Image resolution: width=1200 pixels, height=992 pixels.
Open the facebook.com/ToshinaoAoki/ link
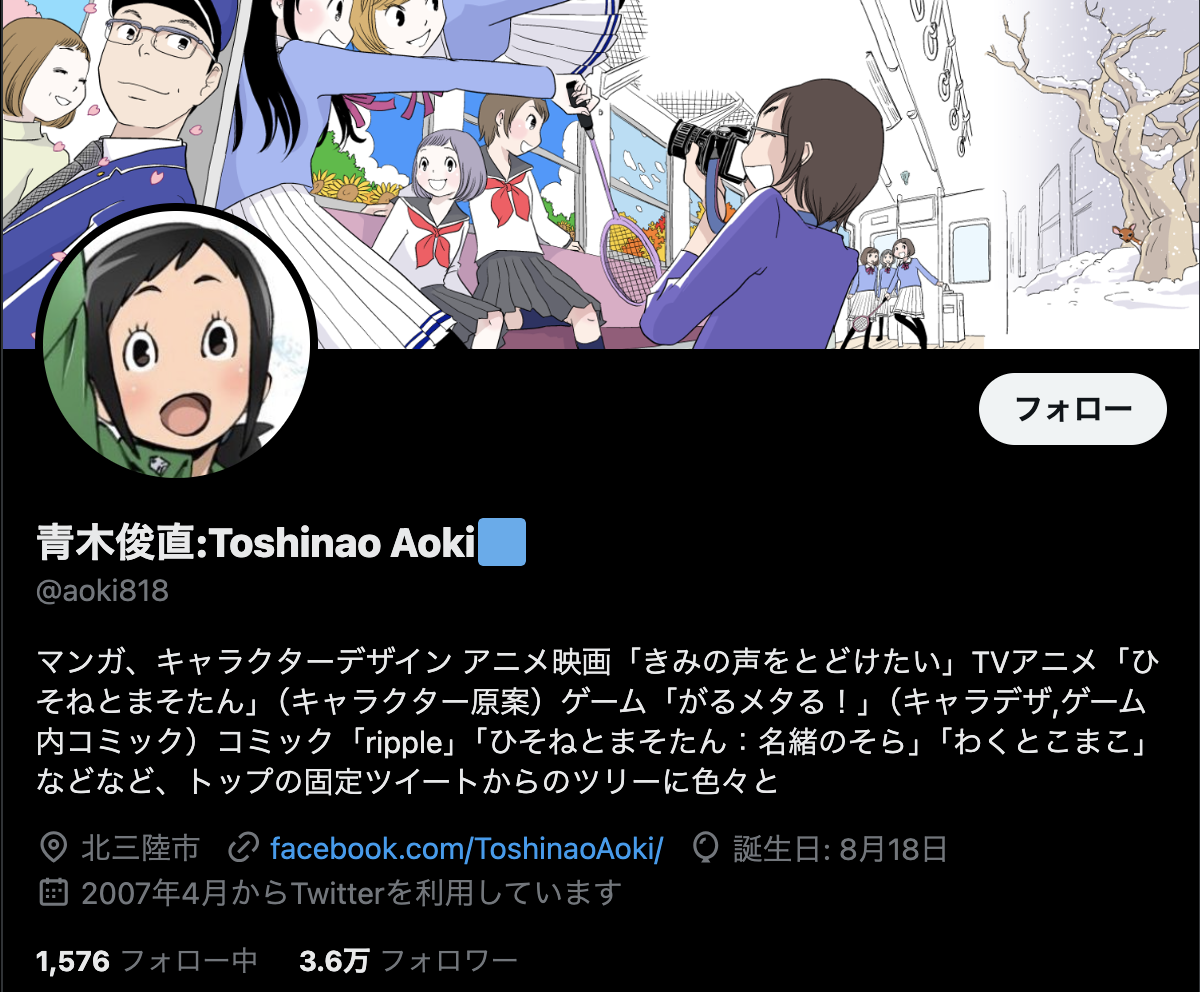click(x=467, y=850)
